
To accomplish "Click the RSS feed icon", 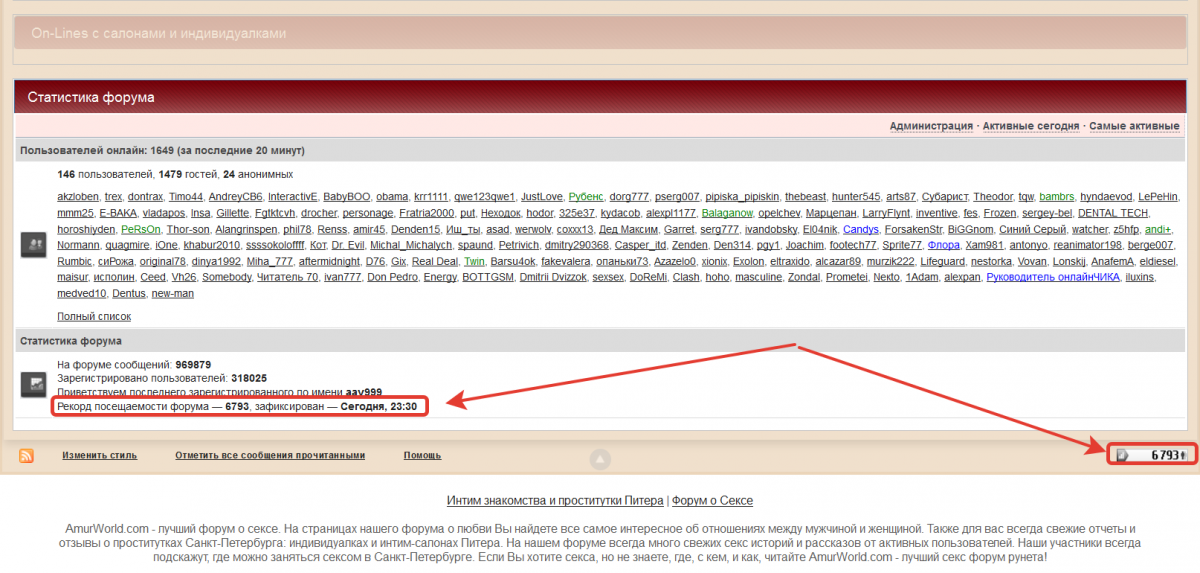I will pyautogui.click(x=27, y=456).
